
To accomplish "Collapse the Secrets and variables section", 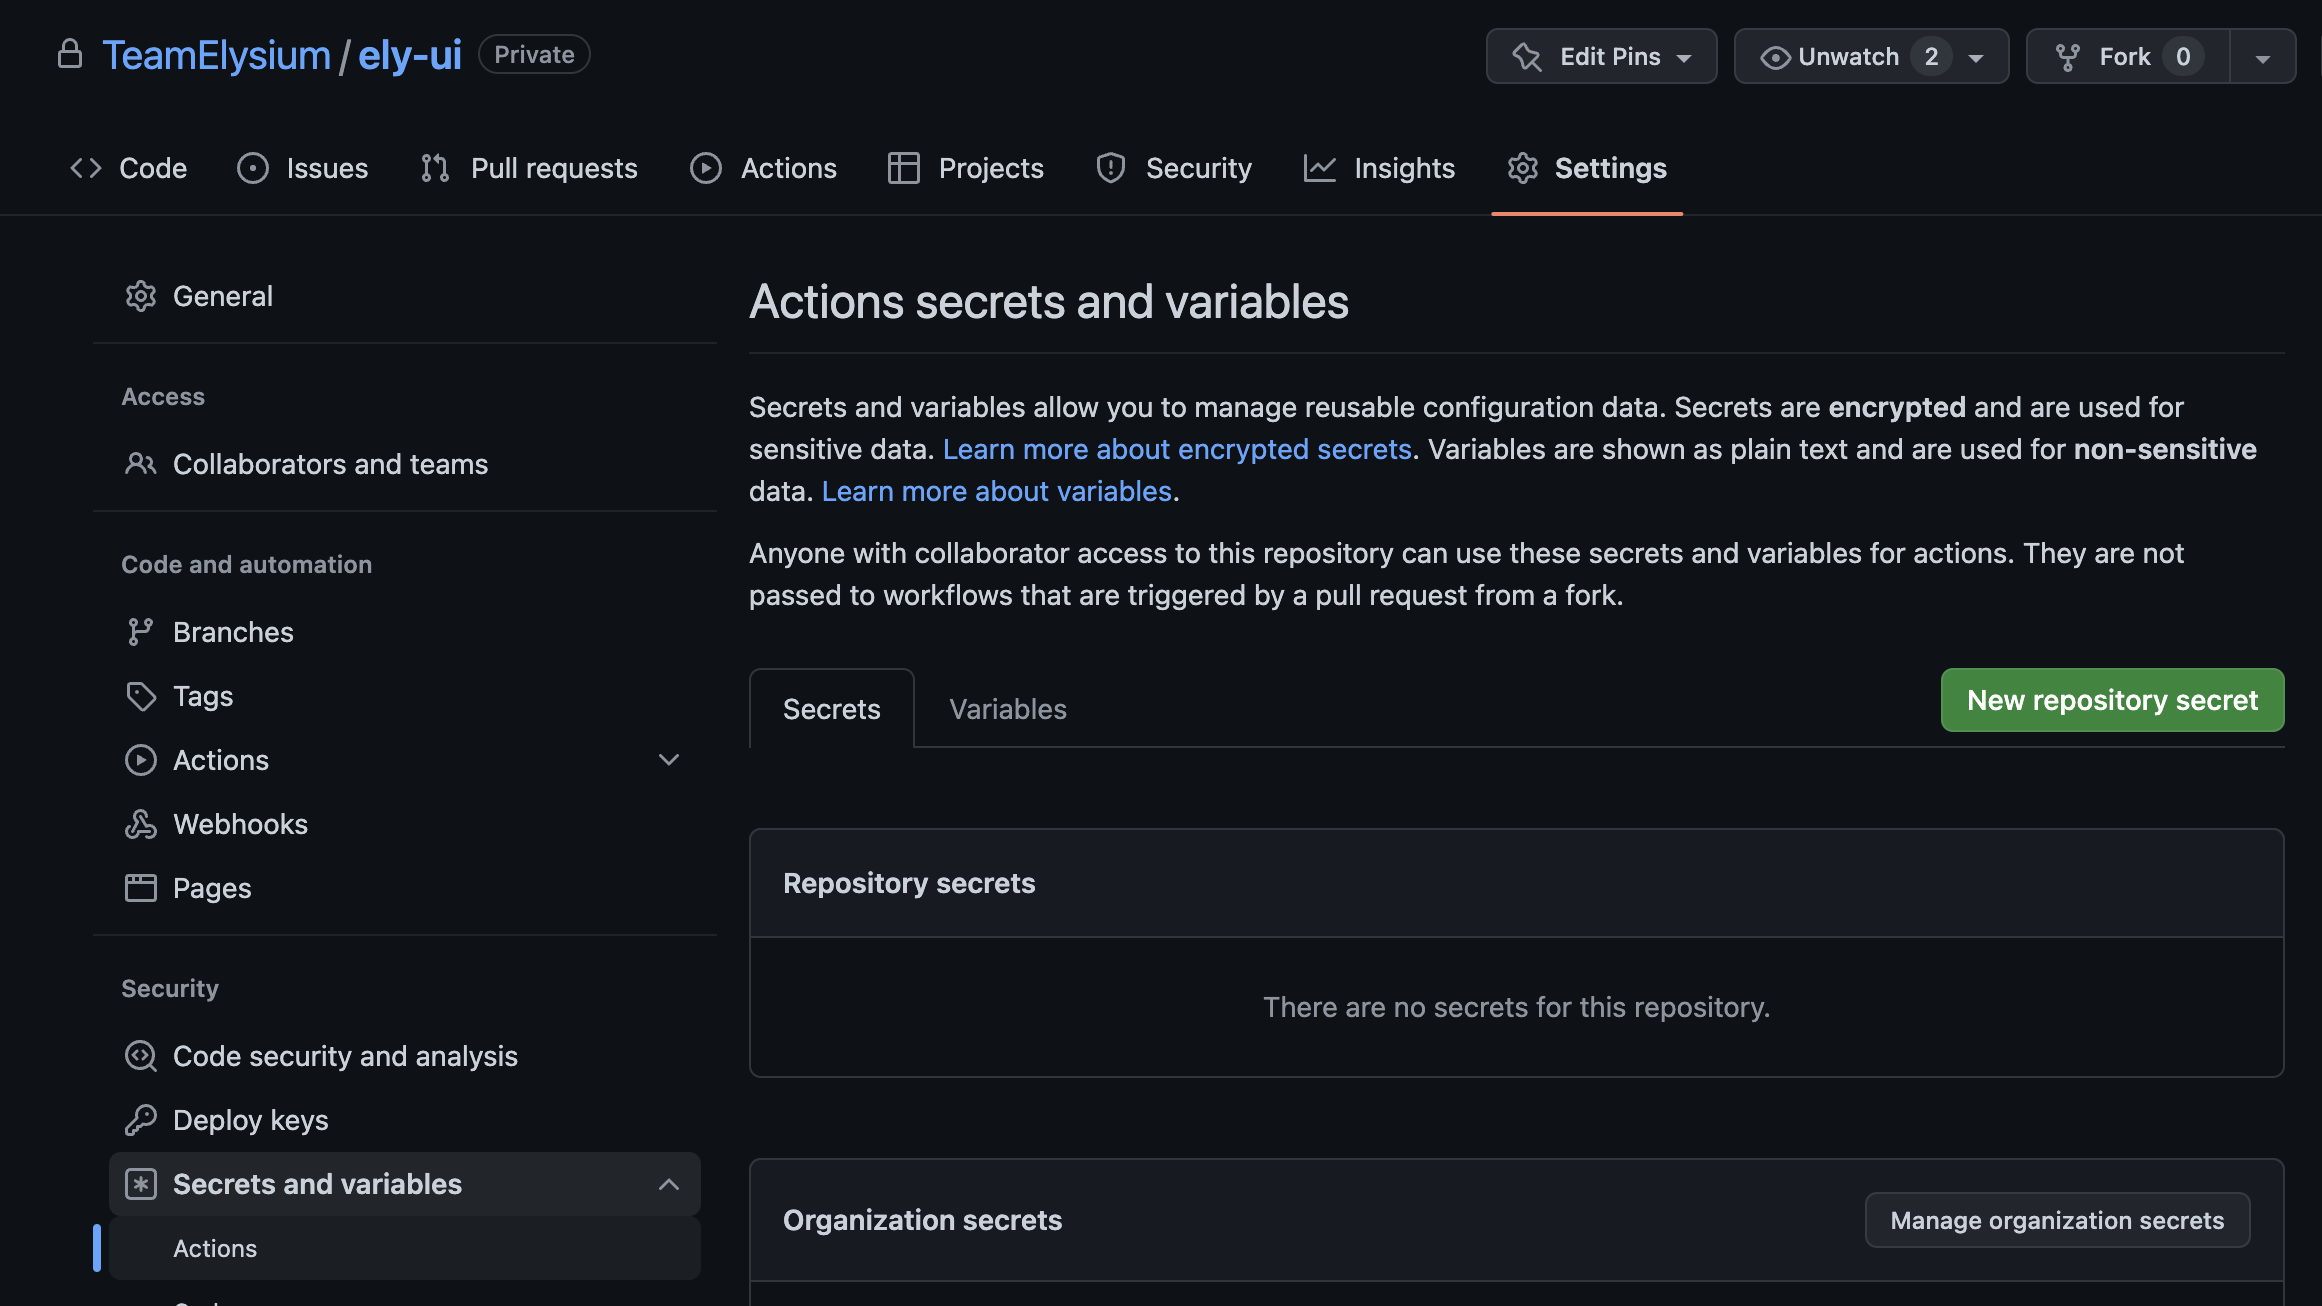I will (669, 1184).
